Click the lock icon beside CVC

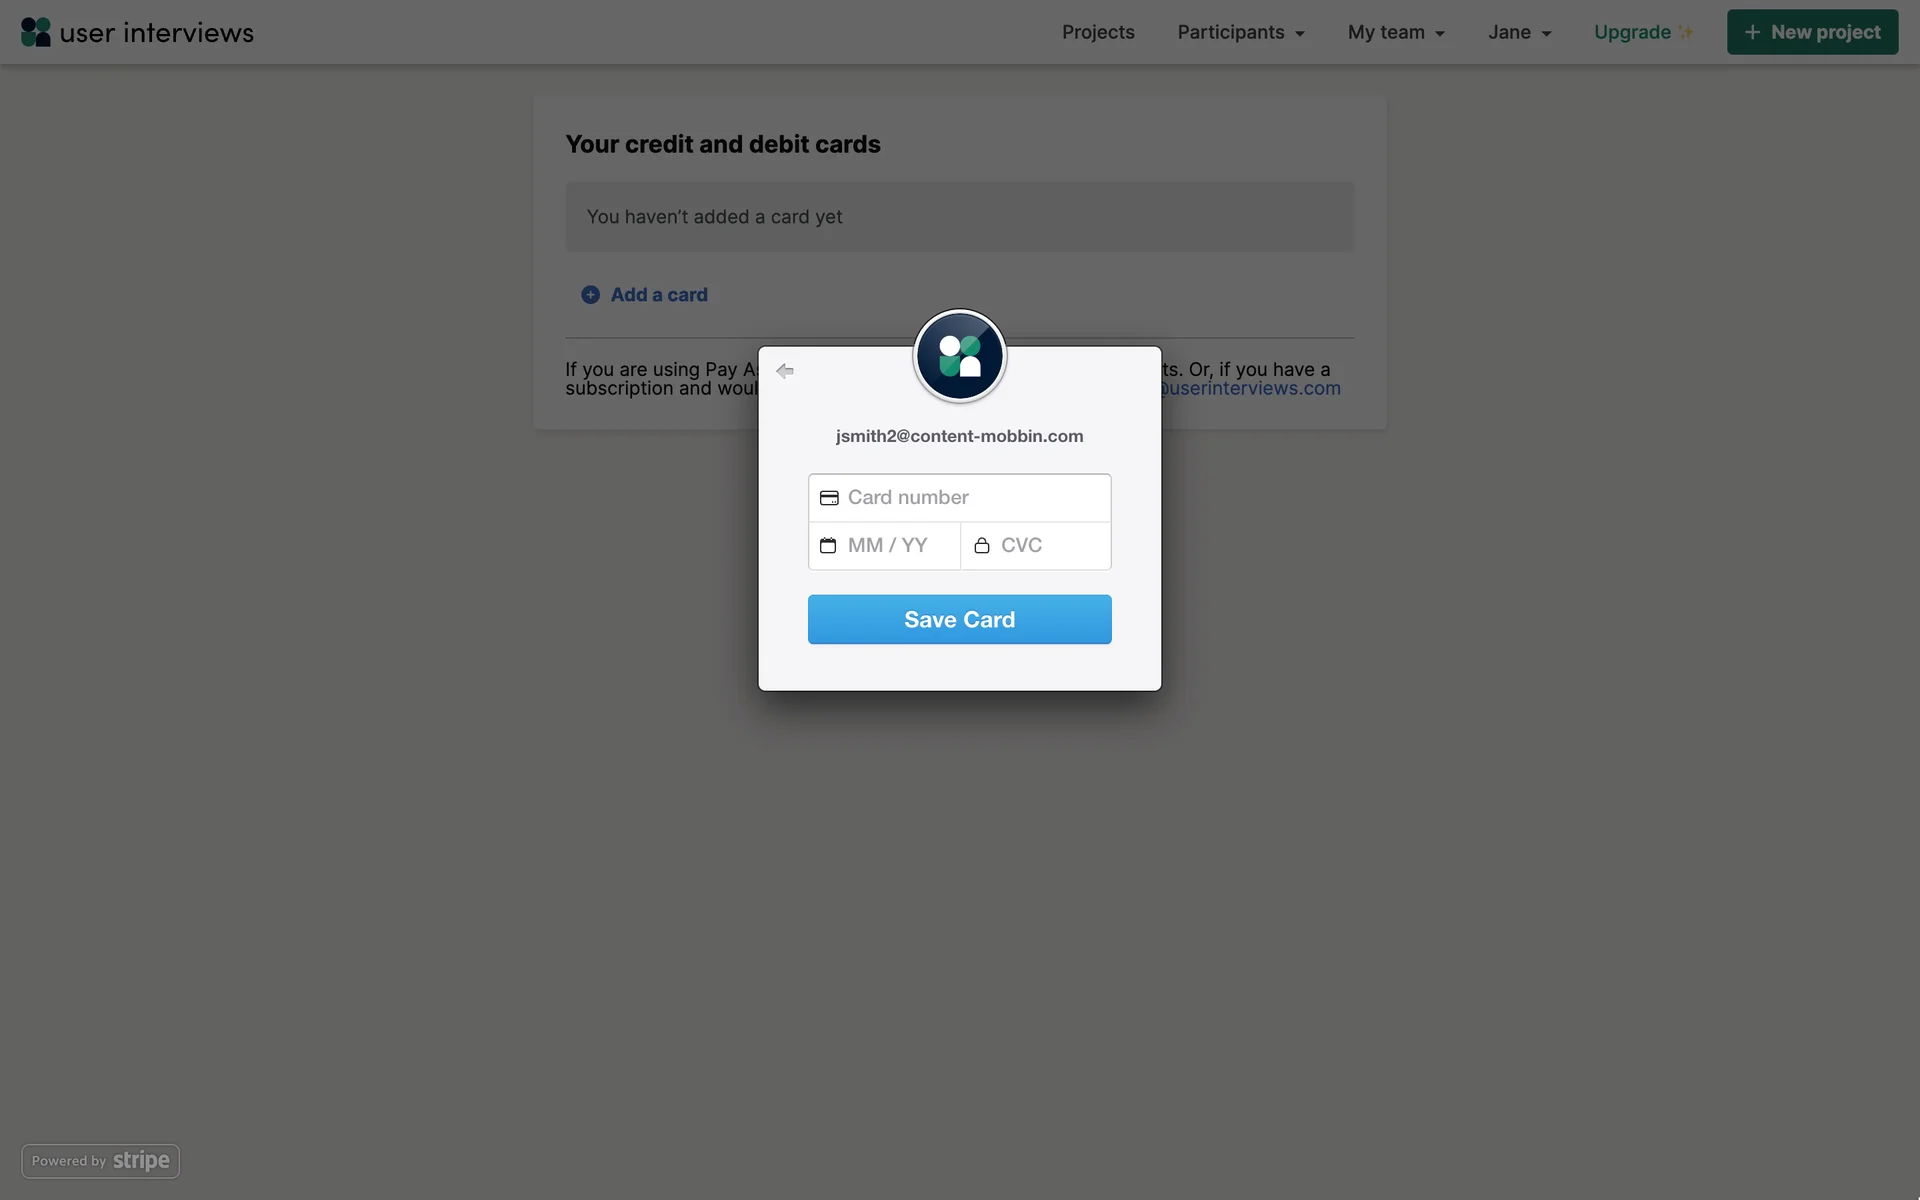pyautogui.click(x=982, y=545)
